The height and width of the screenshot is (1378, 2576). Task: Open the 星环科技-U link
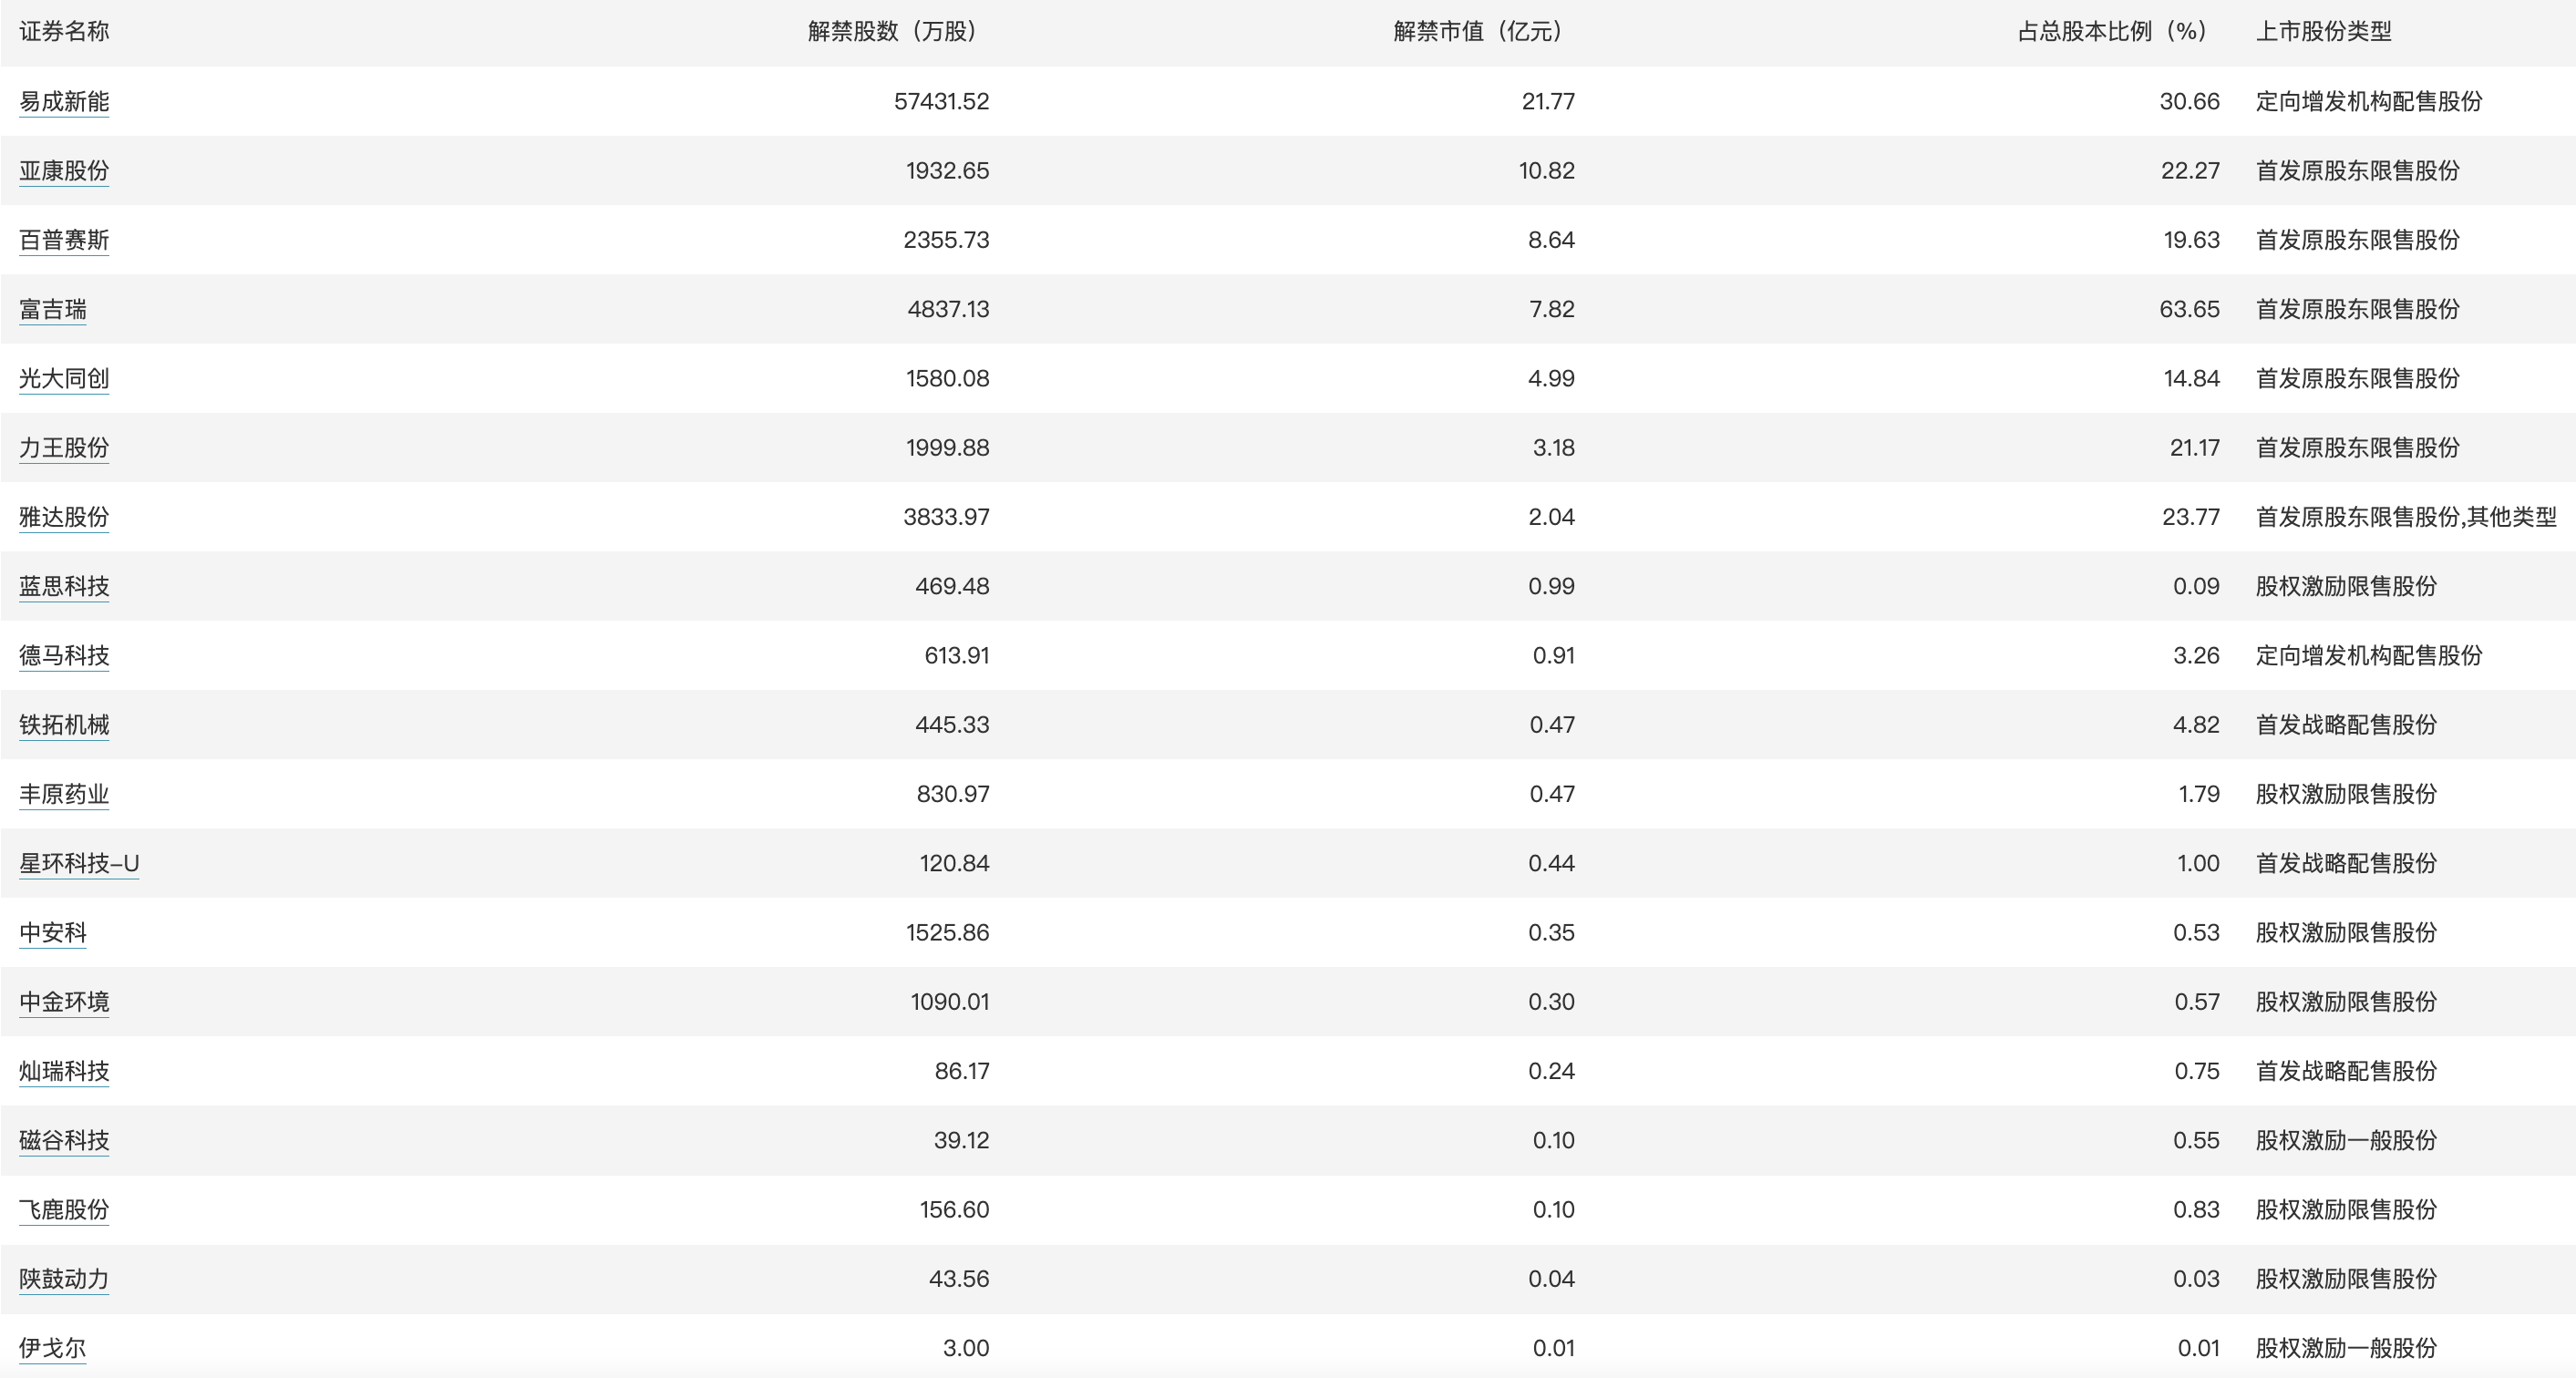click(79, 863)
